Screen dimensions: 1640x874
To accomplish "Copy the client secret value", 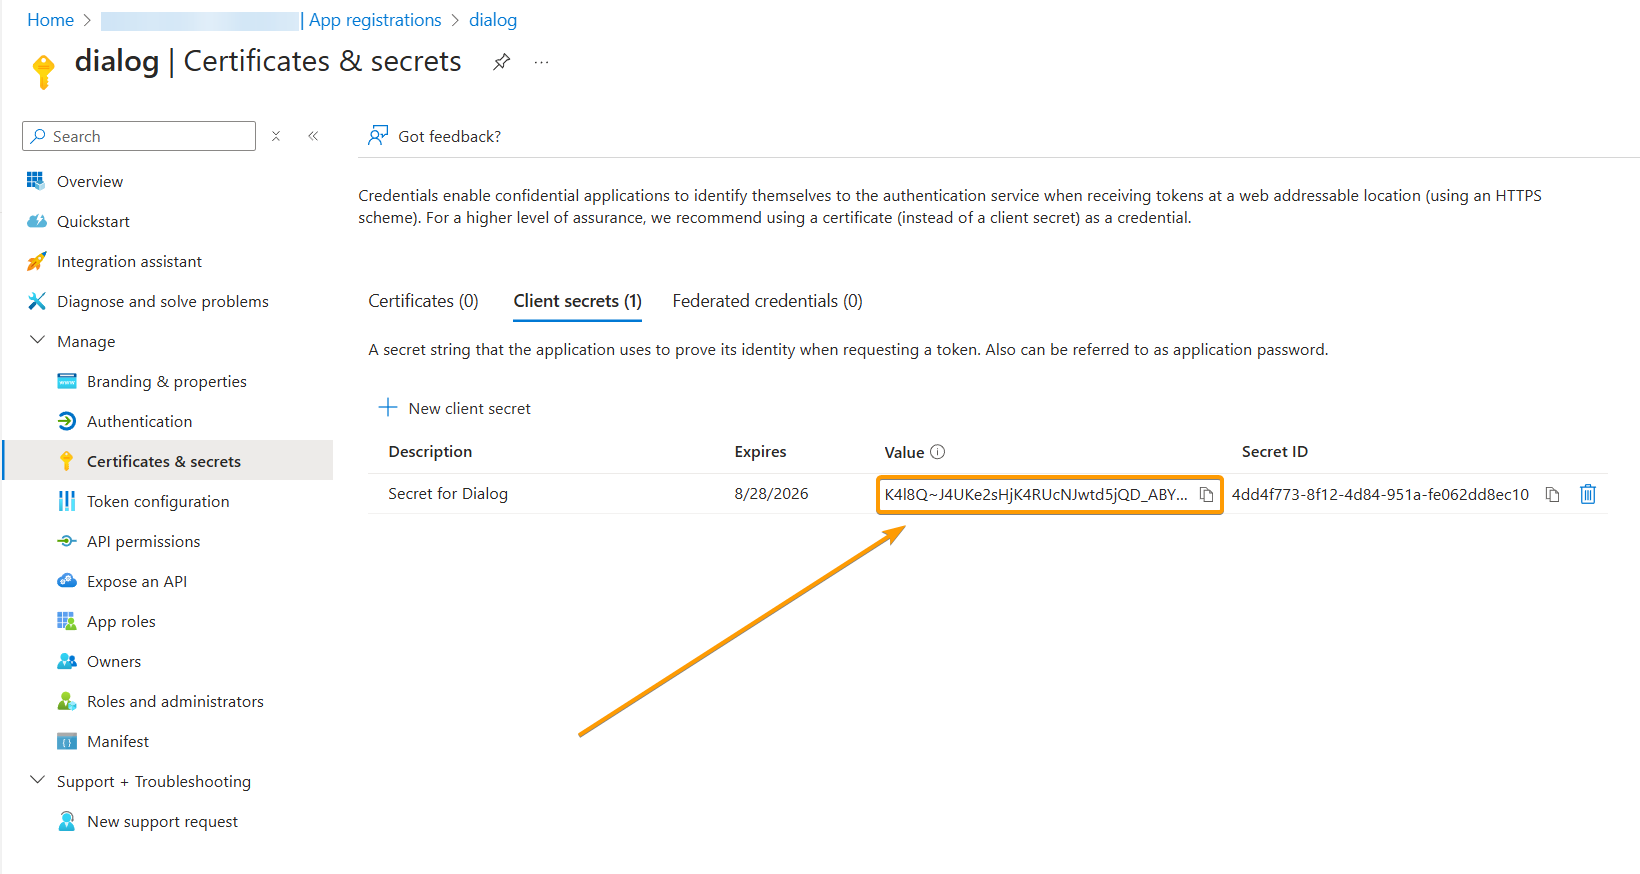I will (x=1206, y=494).
